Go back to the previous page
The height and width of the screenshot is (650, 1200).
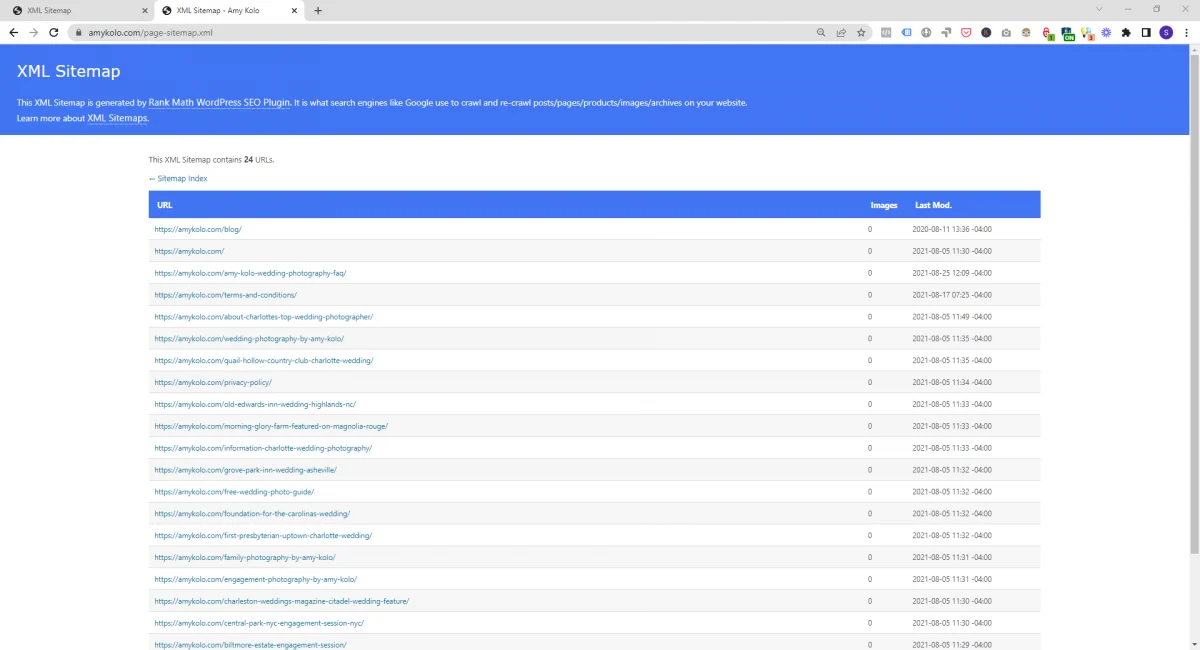click(14, 32)
